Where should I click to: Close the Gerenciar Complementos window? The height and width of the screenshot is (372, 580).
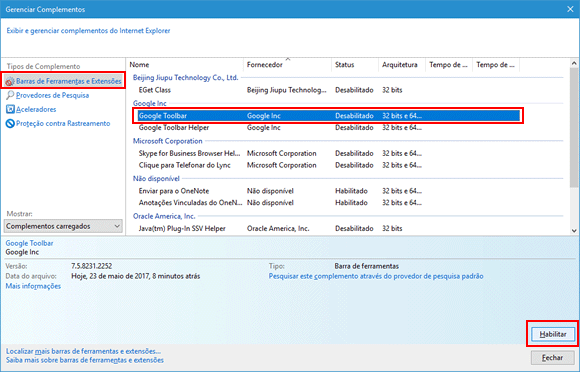[x=570, y=9]
